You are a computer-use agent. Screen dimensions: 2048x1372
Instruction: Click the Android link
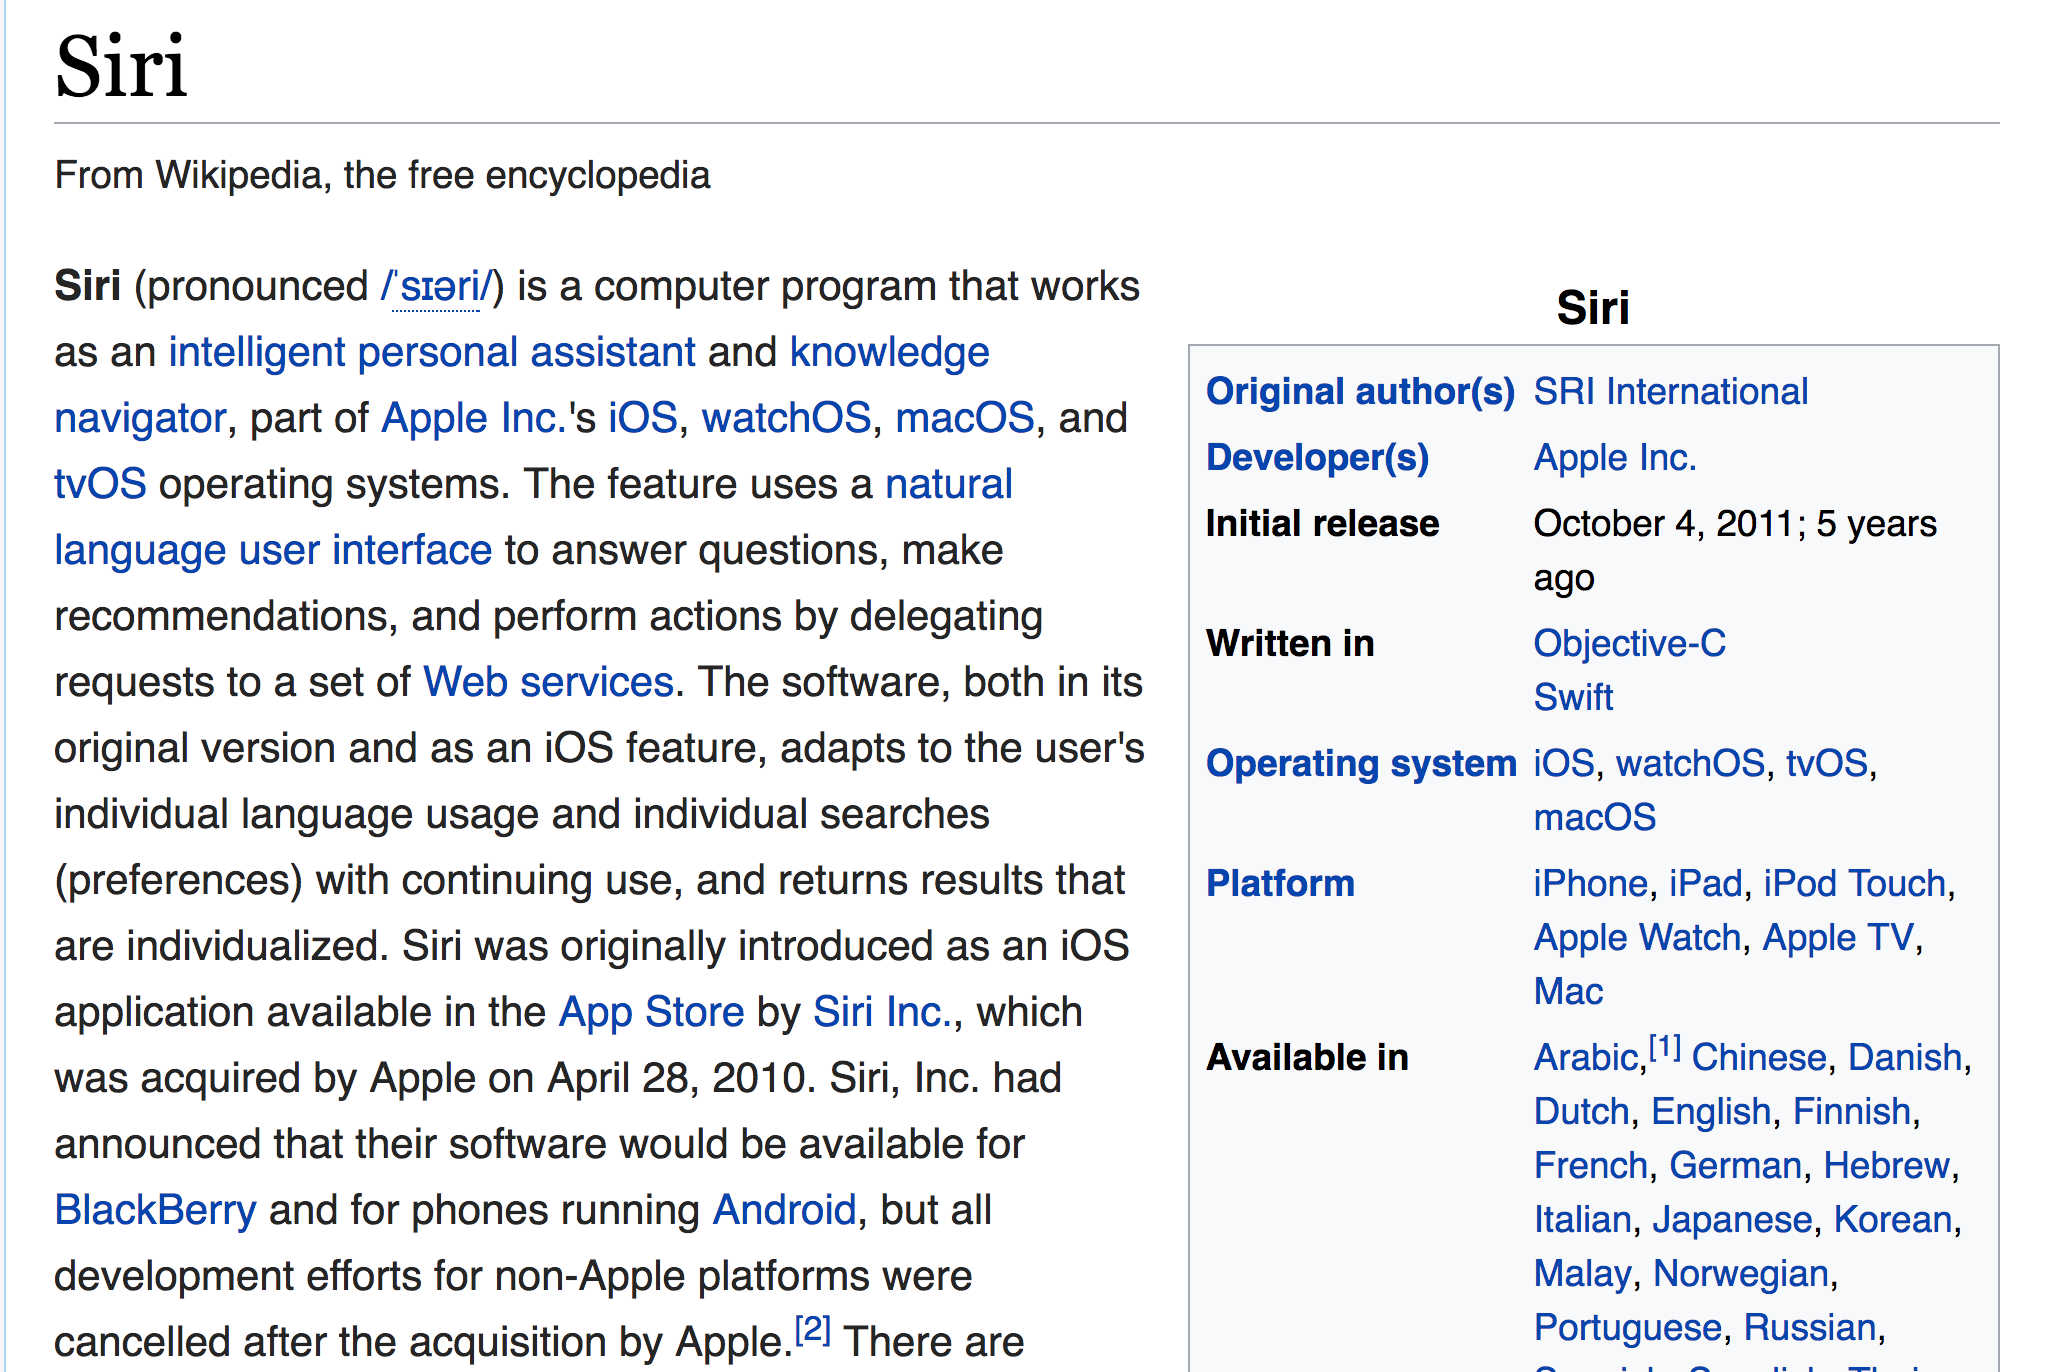[x=785, y=1211]
